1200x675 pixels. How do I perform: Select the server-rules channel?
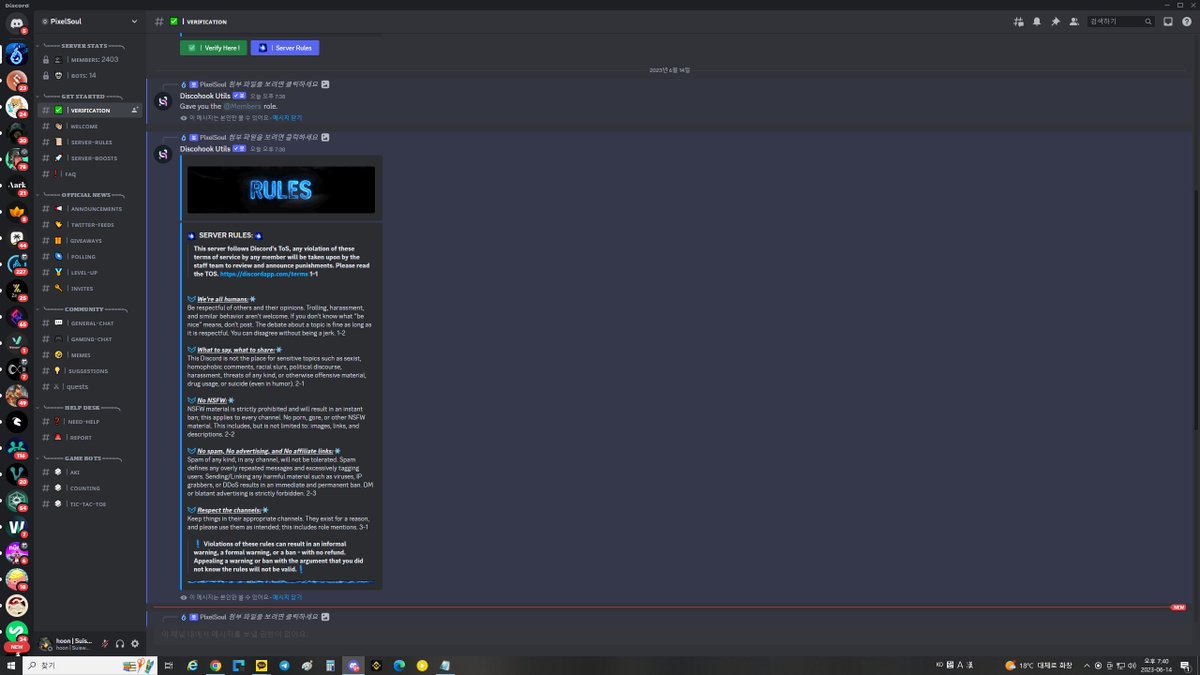pos(90,142)
